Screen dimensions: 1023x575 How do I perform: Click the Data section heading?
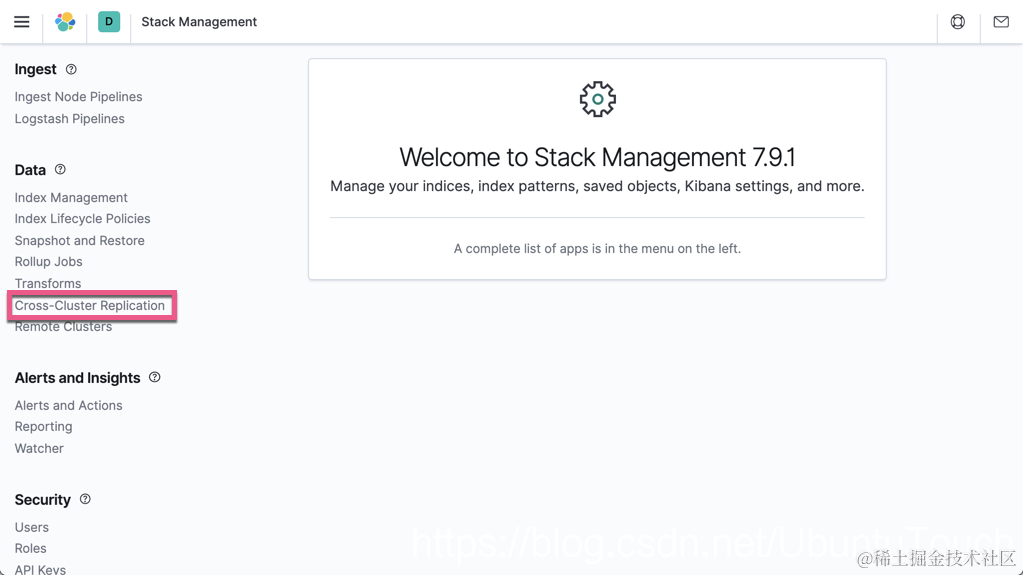[x=30, y=170]
